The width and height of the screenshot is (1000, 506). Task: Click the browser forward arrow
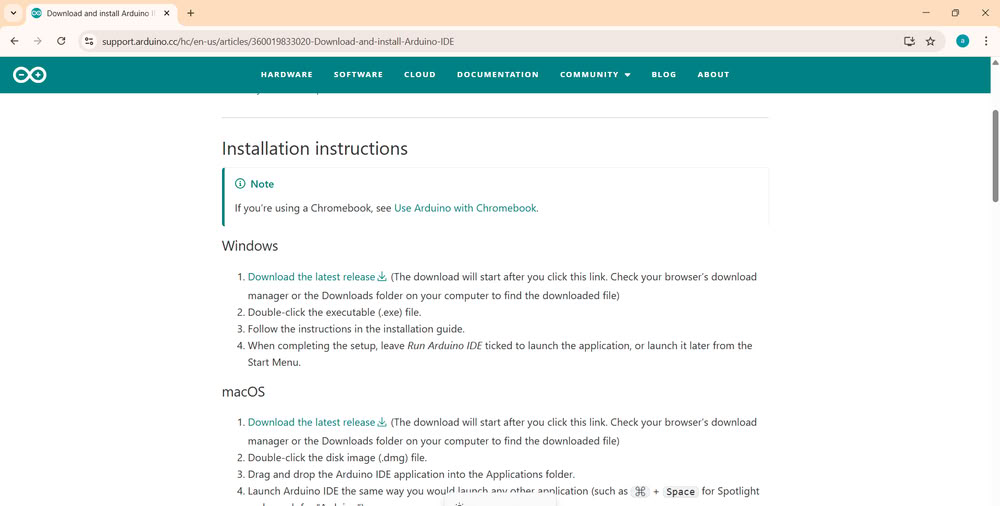click(38, 41)
